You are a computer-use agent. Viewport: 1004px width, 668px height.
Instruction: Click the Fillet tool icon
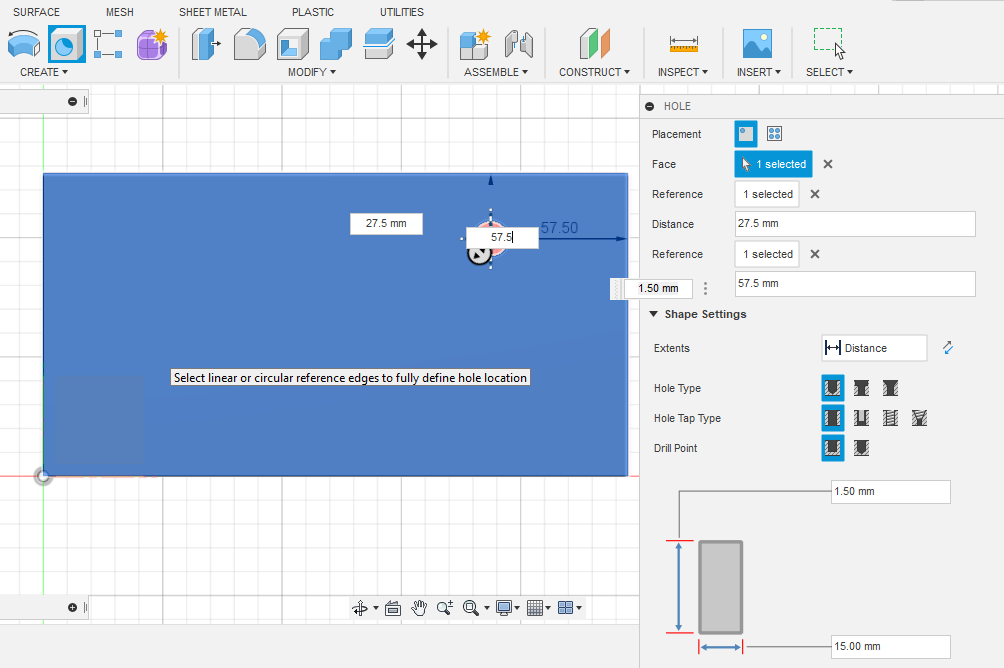tap(250, 44)
